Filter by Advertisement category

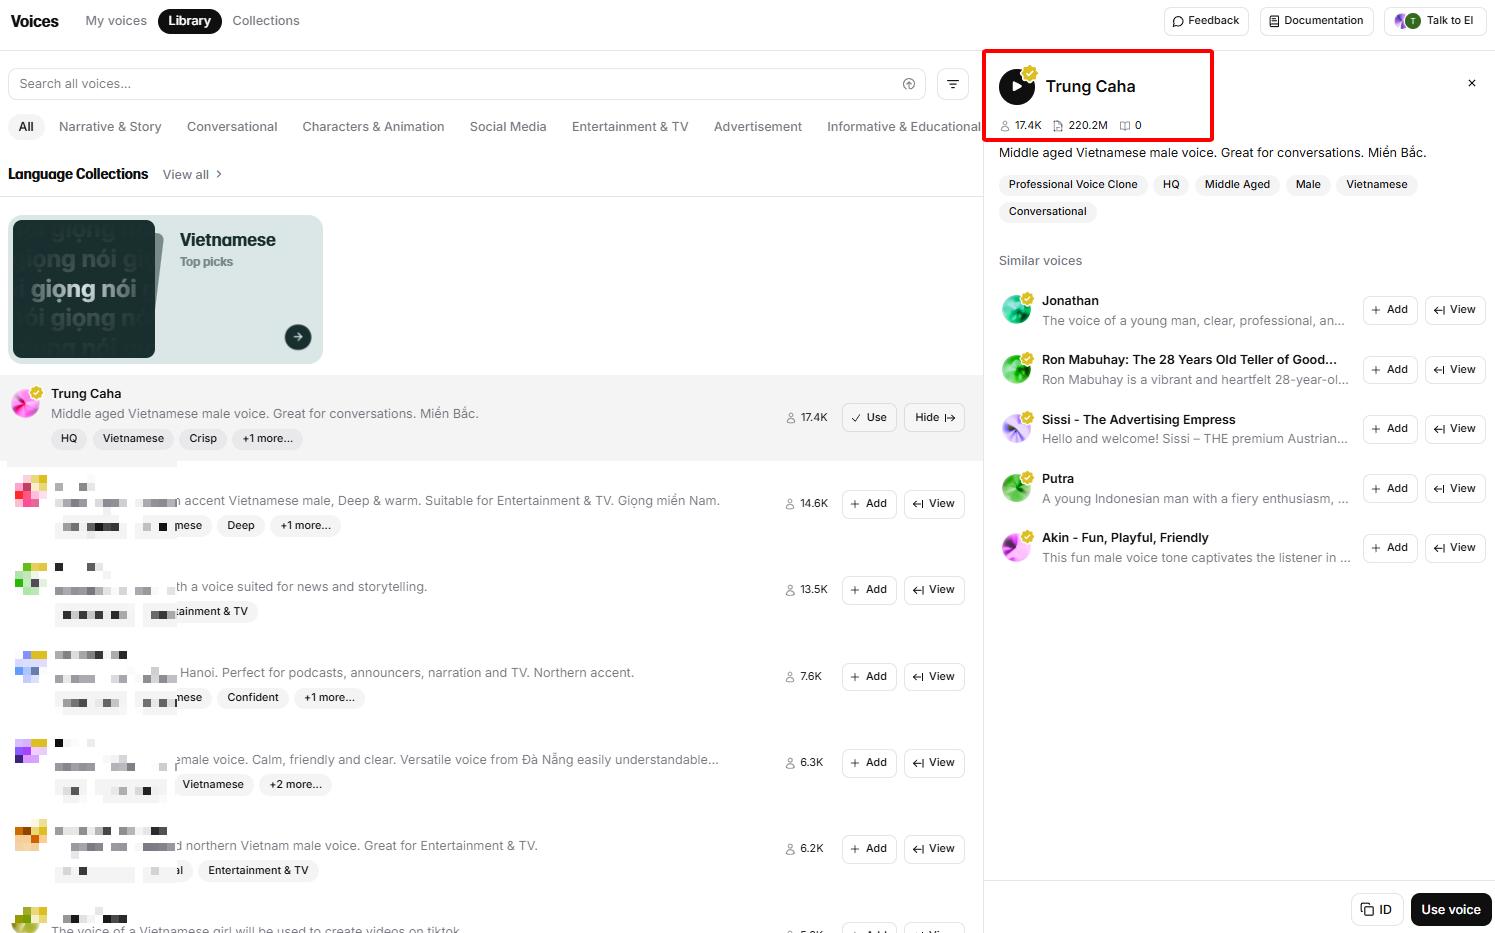click(x=758, y=127)
